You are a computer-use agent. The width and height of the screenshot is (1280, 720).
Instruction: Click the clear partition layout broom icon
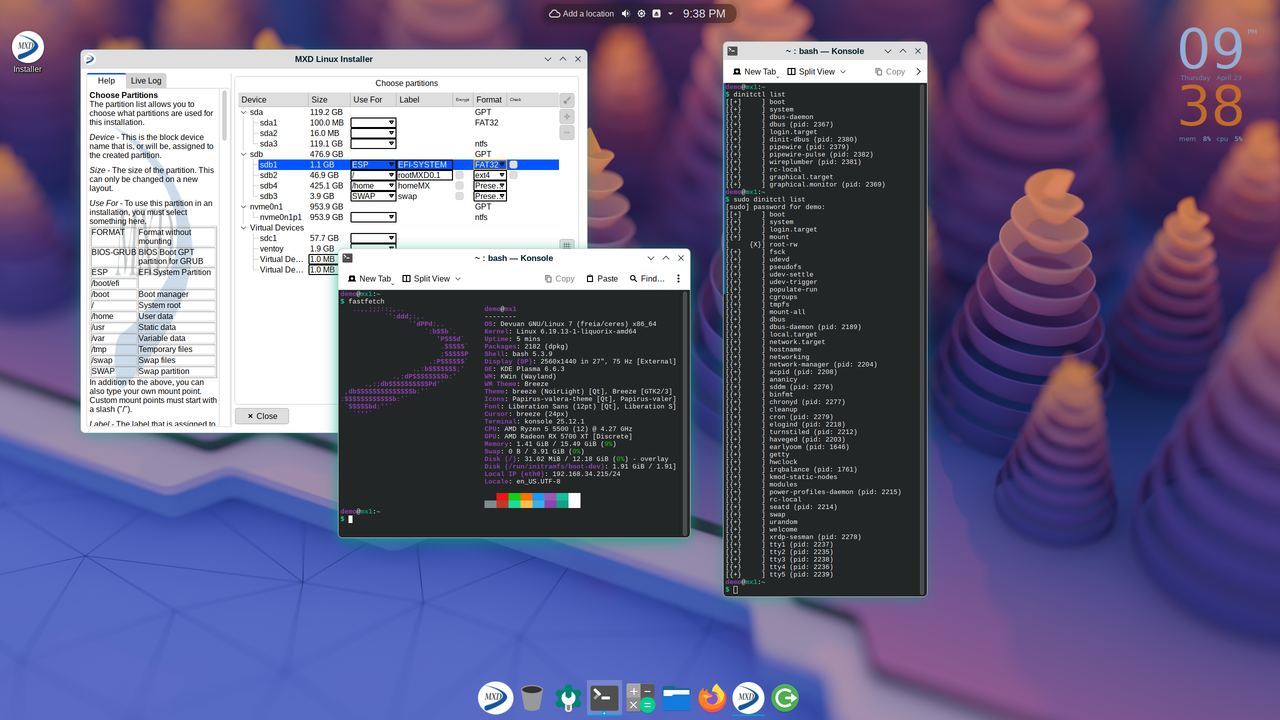click(x=567, y=100)
